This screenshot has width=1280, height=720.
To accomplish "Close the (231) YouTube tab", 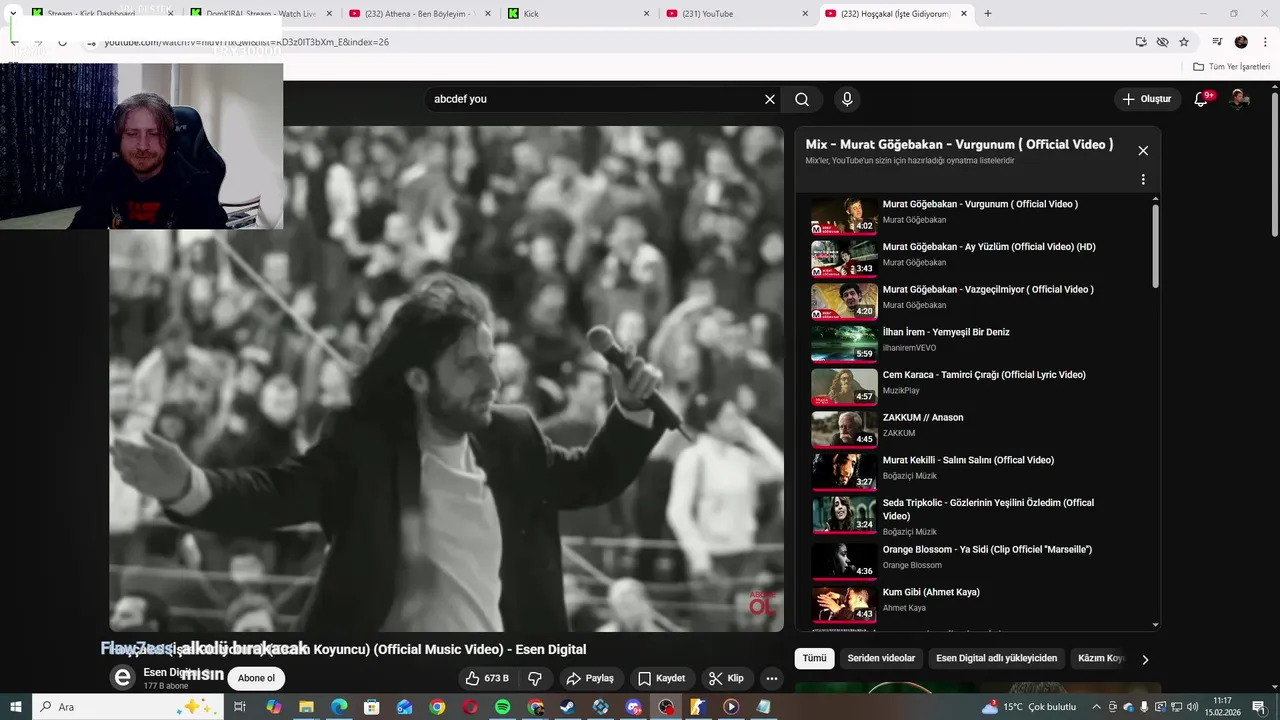I will tap(805, 13).
